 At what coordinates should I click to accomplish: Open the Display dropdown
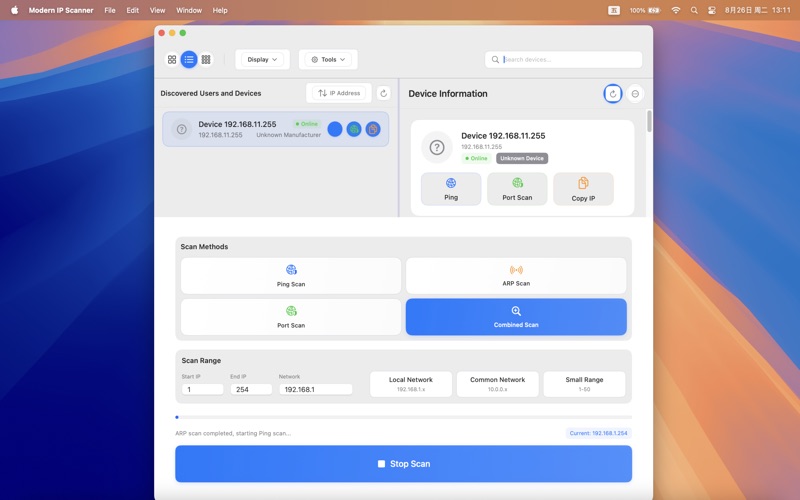(x=263, y=60)
